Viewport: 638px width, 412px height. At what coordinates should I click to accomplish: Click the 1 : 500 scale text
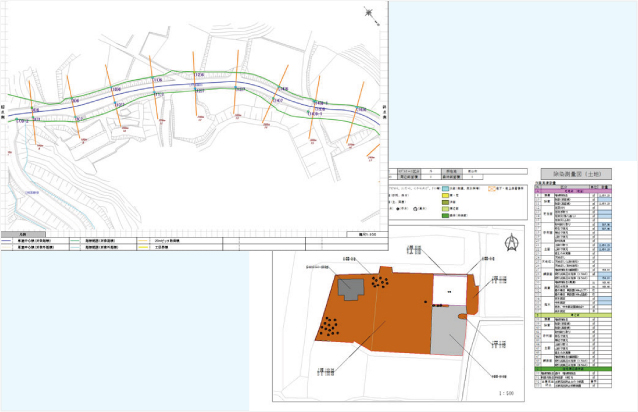pos(506,393)
